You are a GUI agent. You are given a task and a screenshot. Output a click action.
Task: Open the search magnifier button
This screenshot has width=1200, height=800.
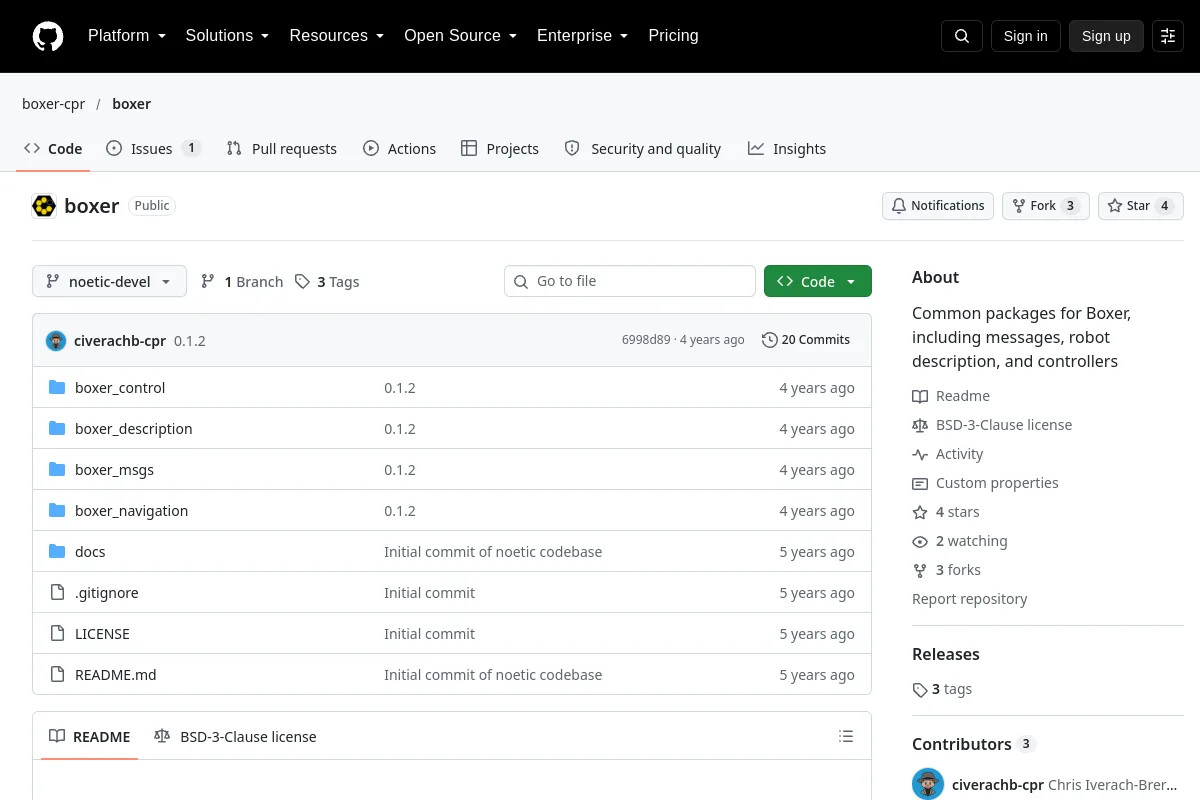point(961,36)
